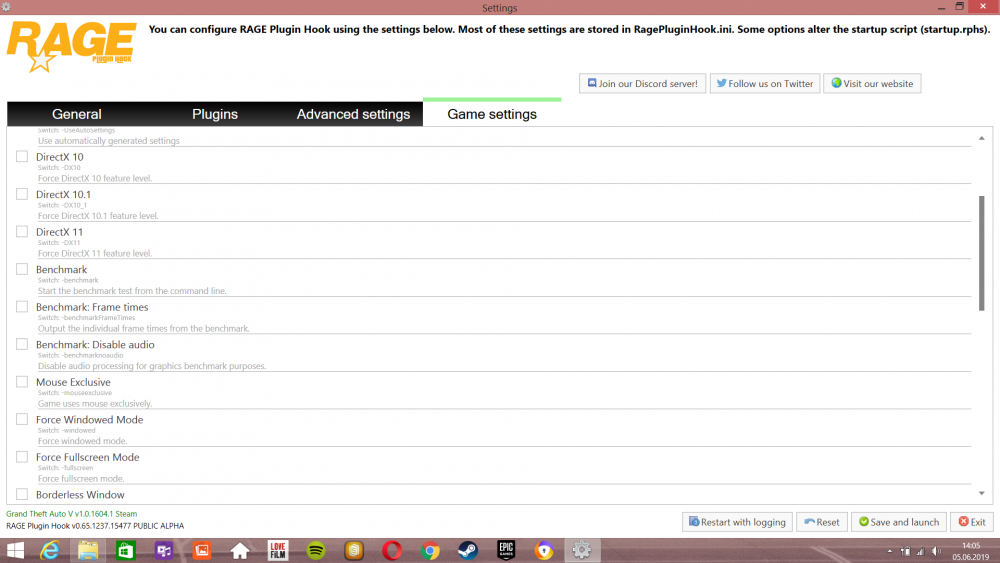Click 'Output the individual frame times' description
The image size is (1000, 563).
143,328
